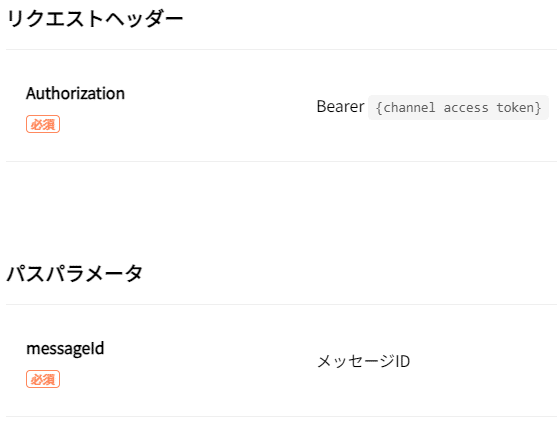The image size is (557, 423).
Task: Click the word access in the code snippet
Action: pyautogui.click(x=466, y=108)
